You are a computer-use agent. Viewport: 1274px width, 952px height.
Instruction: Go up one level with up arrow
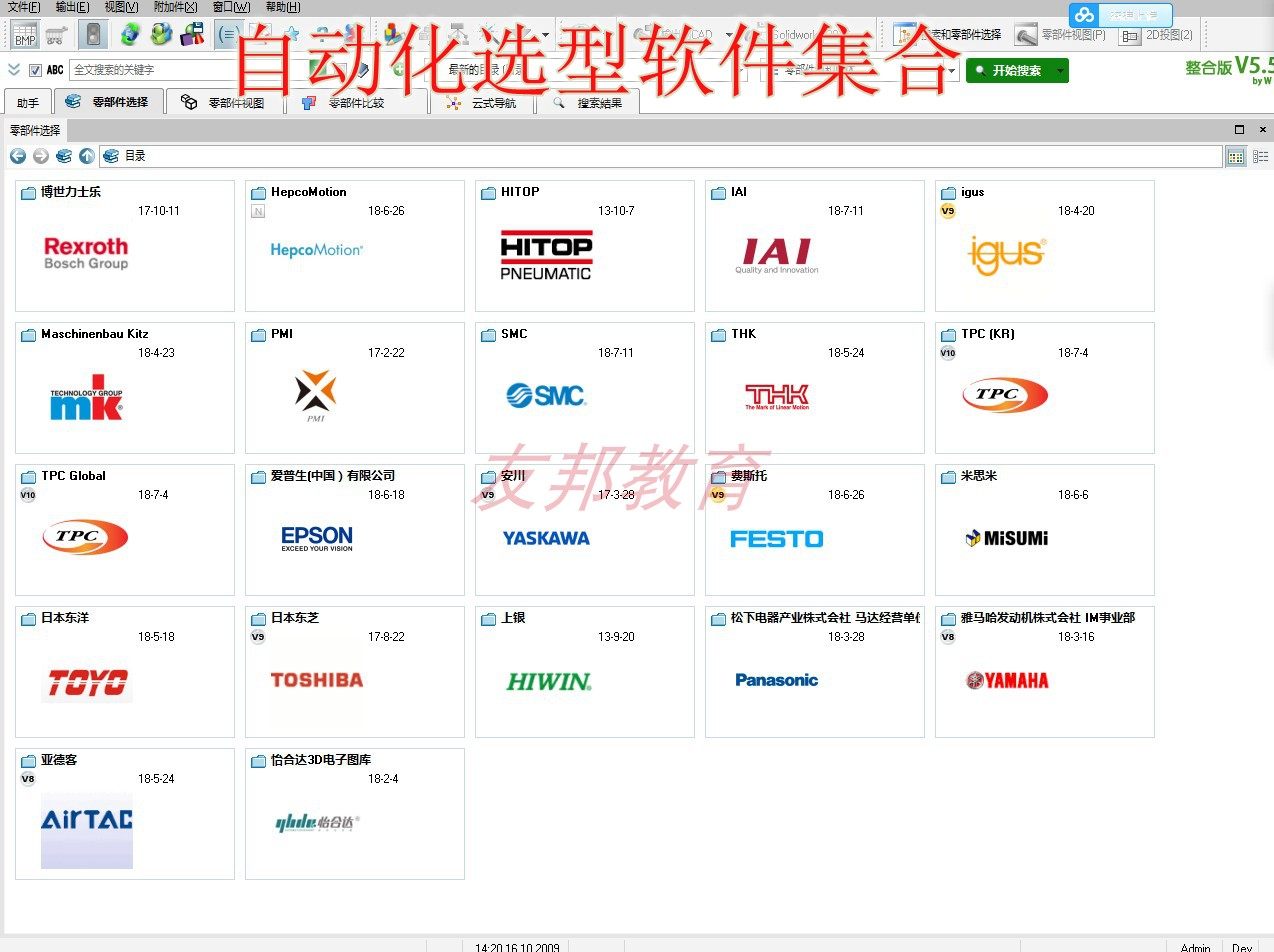[x=87, y=156]
